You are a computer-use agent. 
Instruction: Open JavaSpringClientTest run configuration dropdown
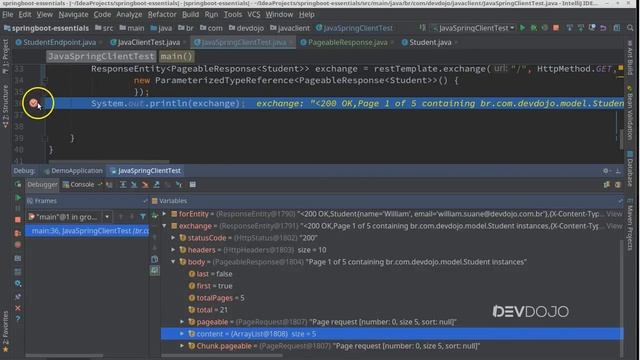(x=473, y=28)
